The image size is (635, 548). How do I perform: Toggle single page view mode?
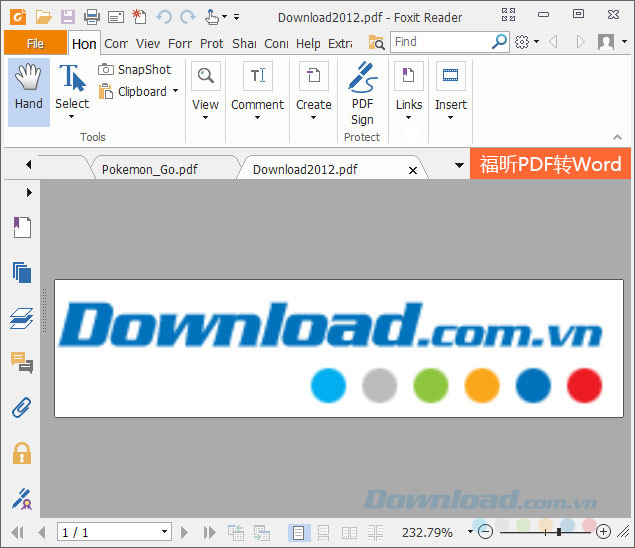point(299,533)
